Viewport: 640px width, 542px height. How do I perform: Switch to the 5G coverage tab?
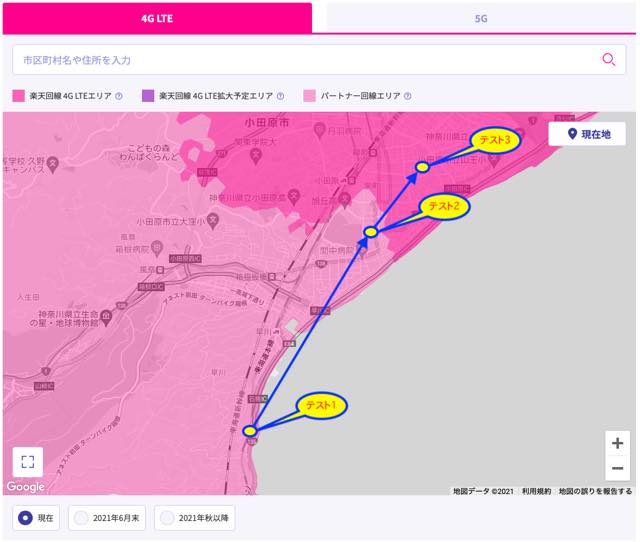point(481,18)
